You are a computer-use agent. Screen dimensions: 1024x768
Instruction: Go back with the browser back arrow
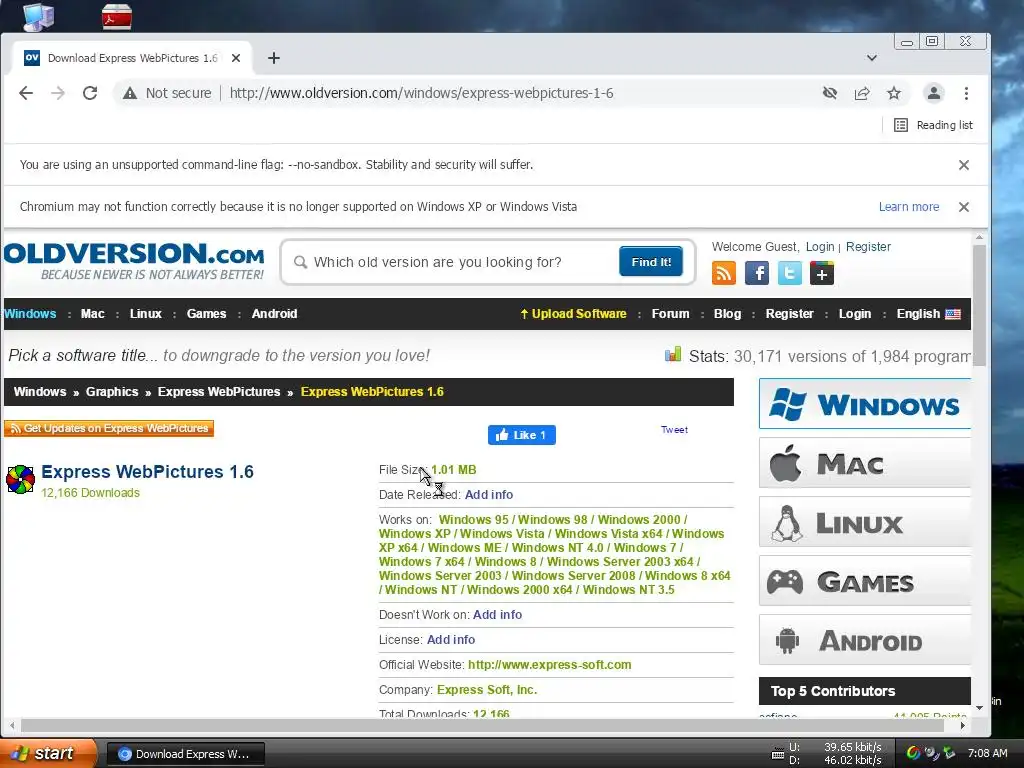(x=25, y=93)
